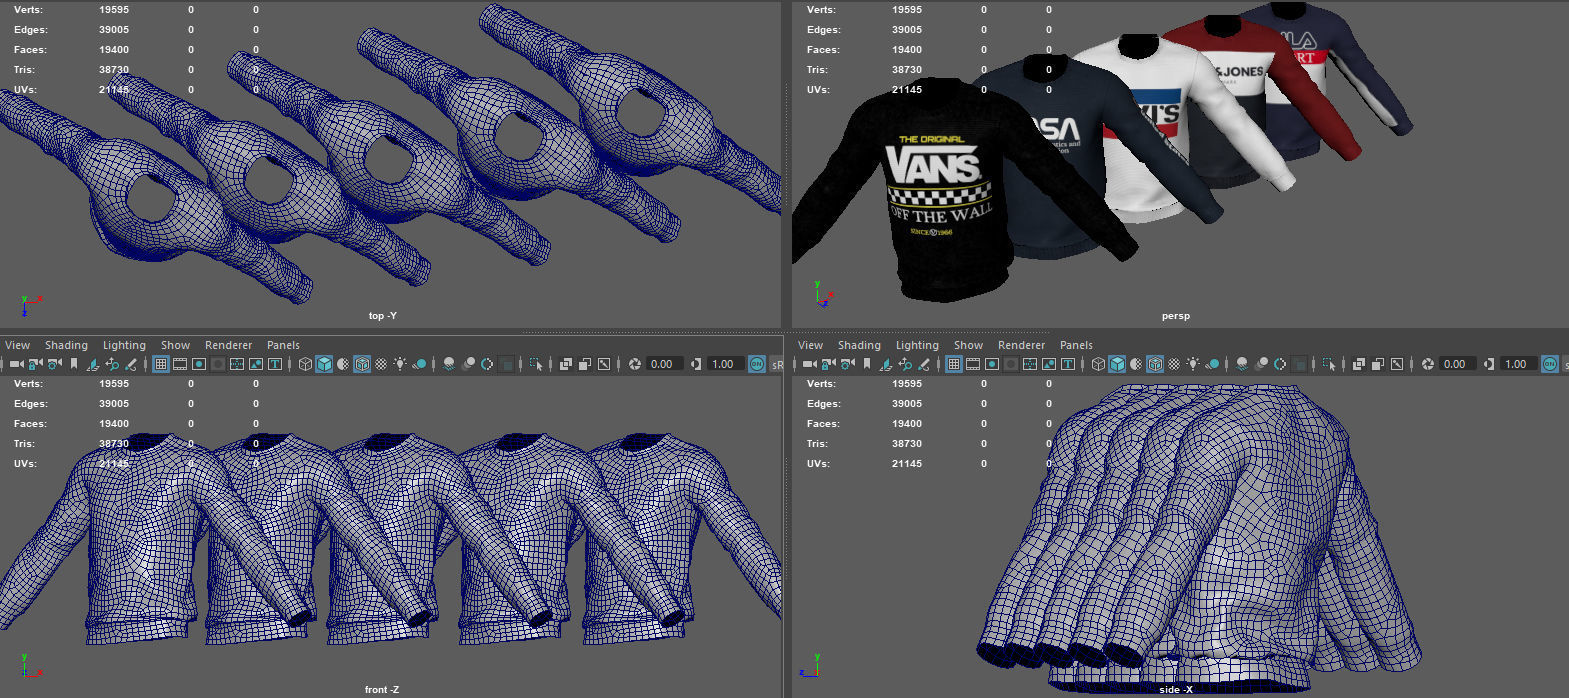Screen dimensions: 1569x698
Task: Click Bookmarks icon in side panel toolbar
Action: 867,364
